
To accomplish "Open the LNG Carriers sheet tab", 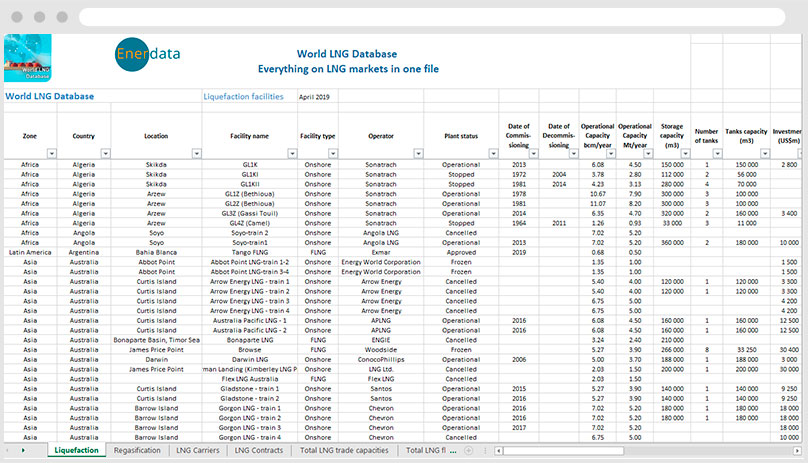I will pyautogui.click(x=199, y=451).
